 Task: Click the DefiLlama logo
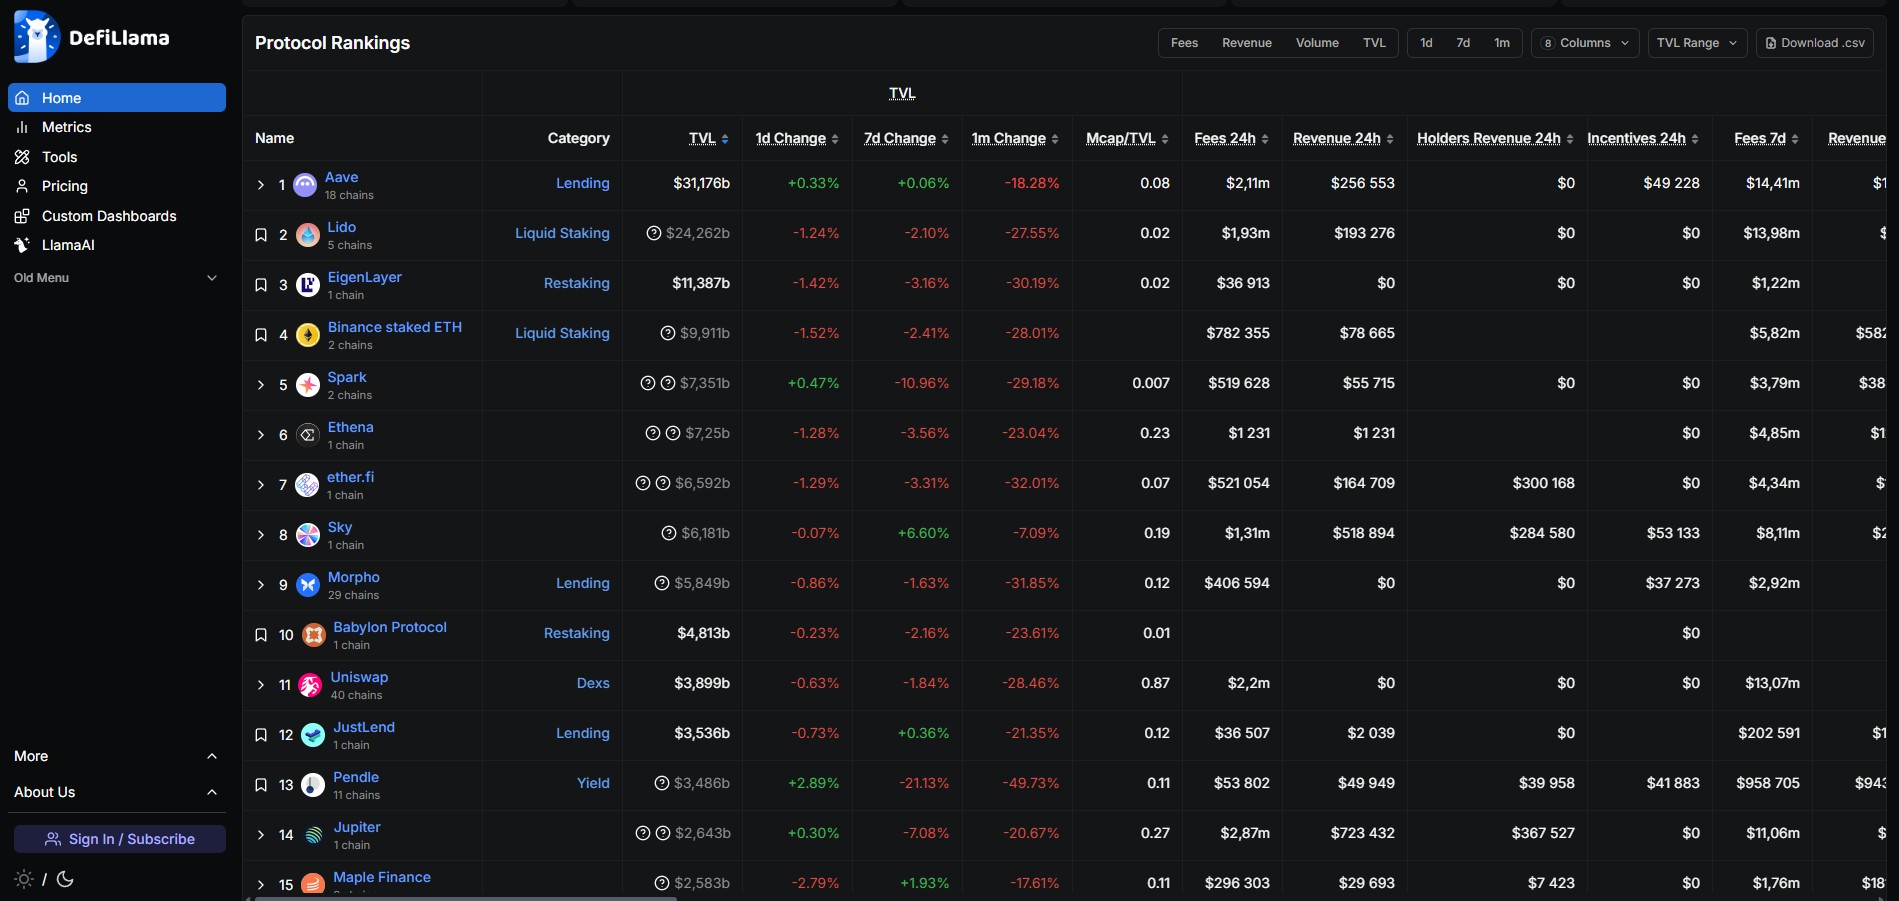(90, 36)
